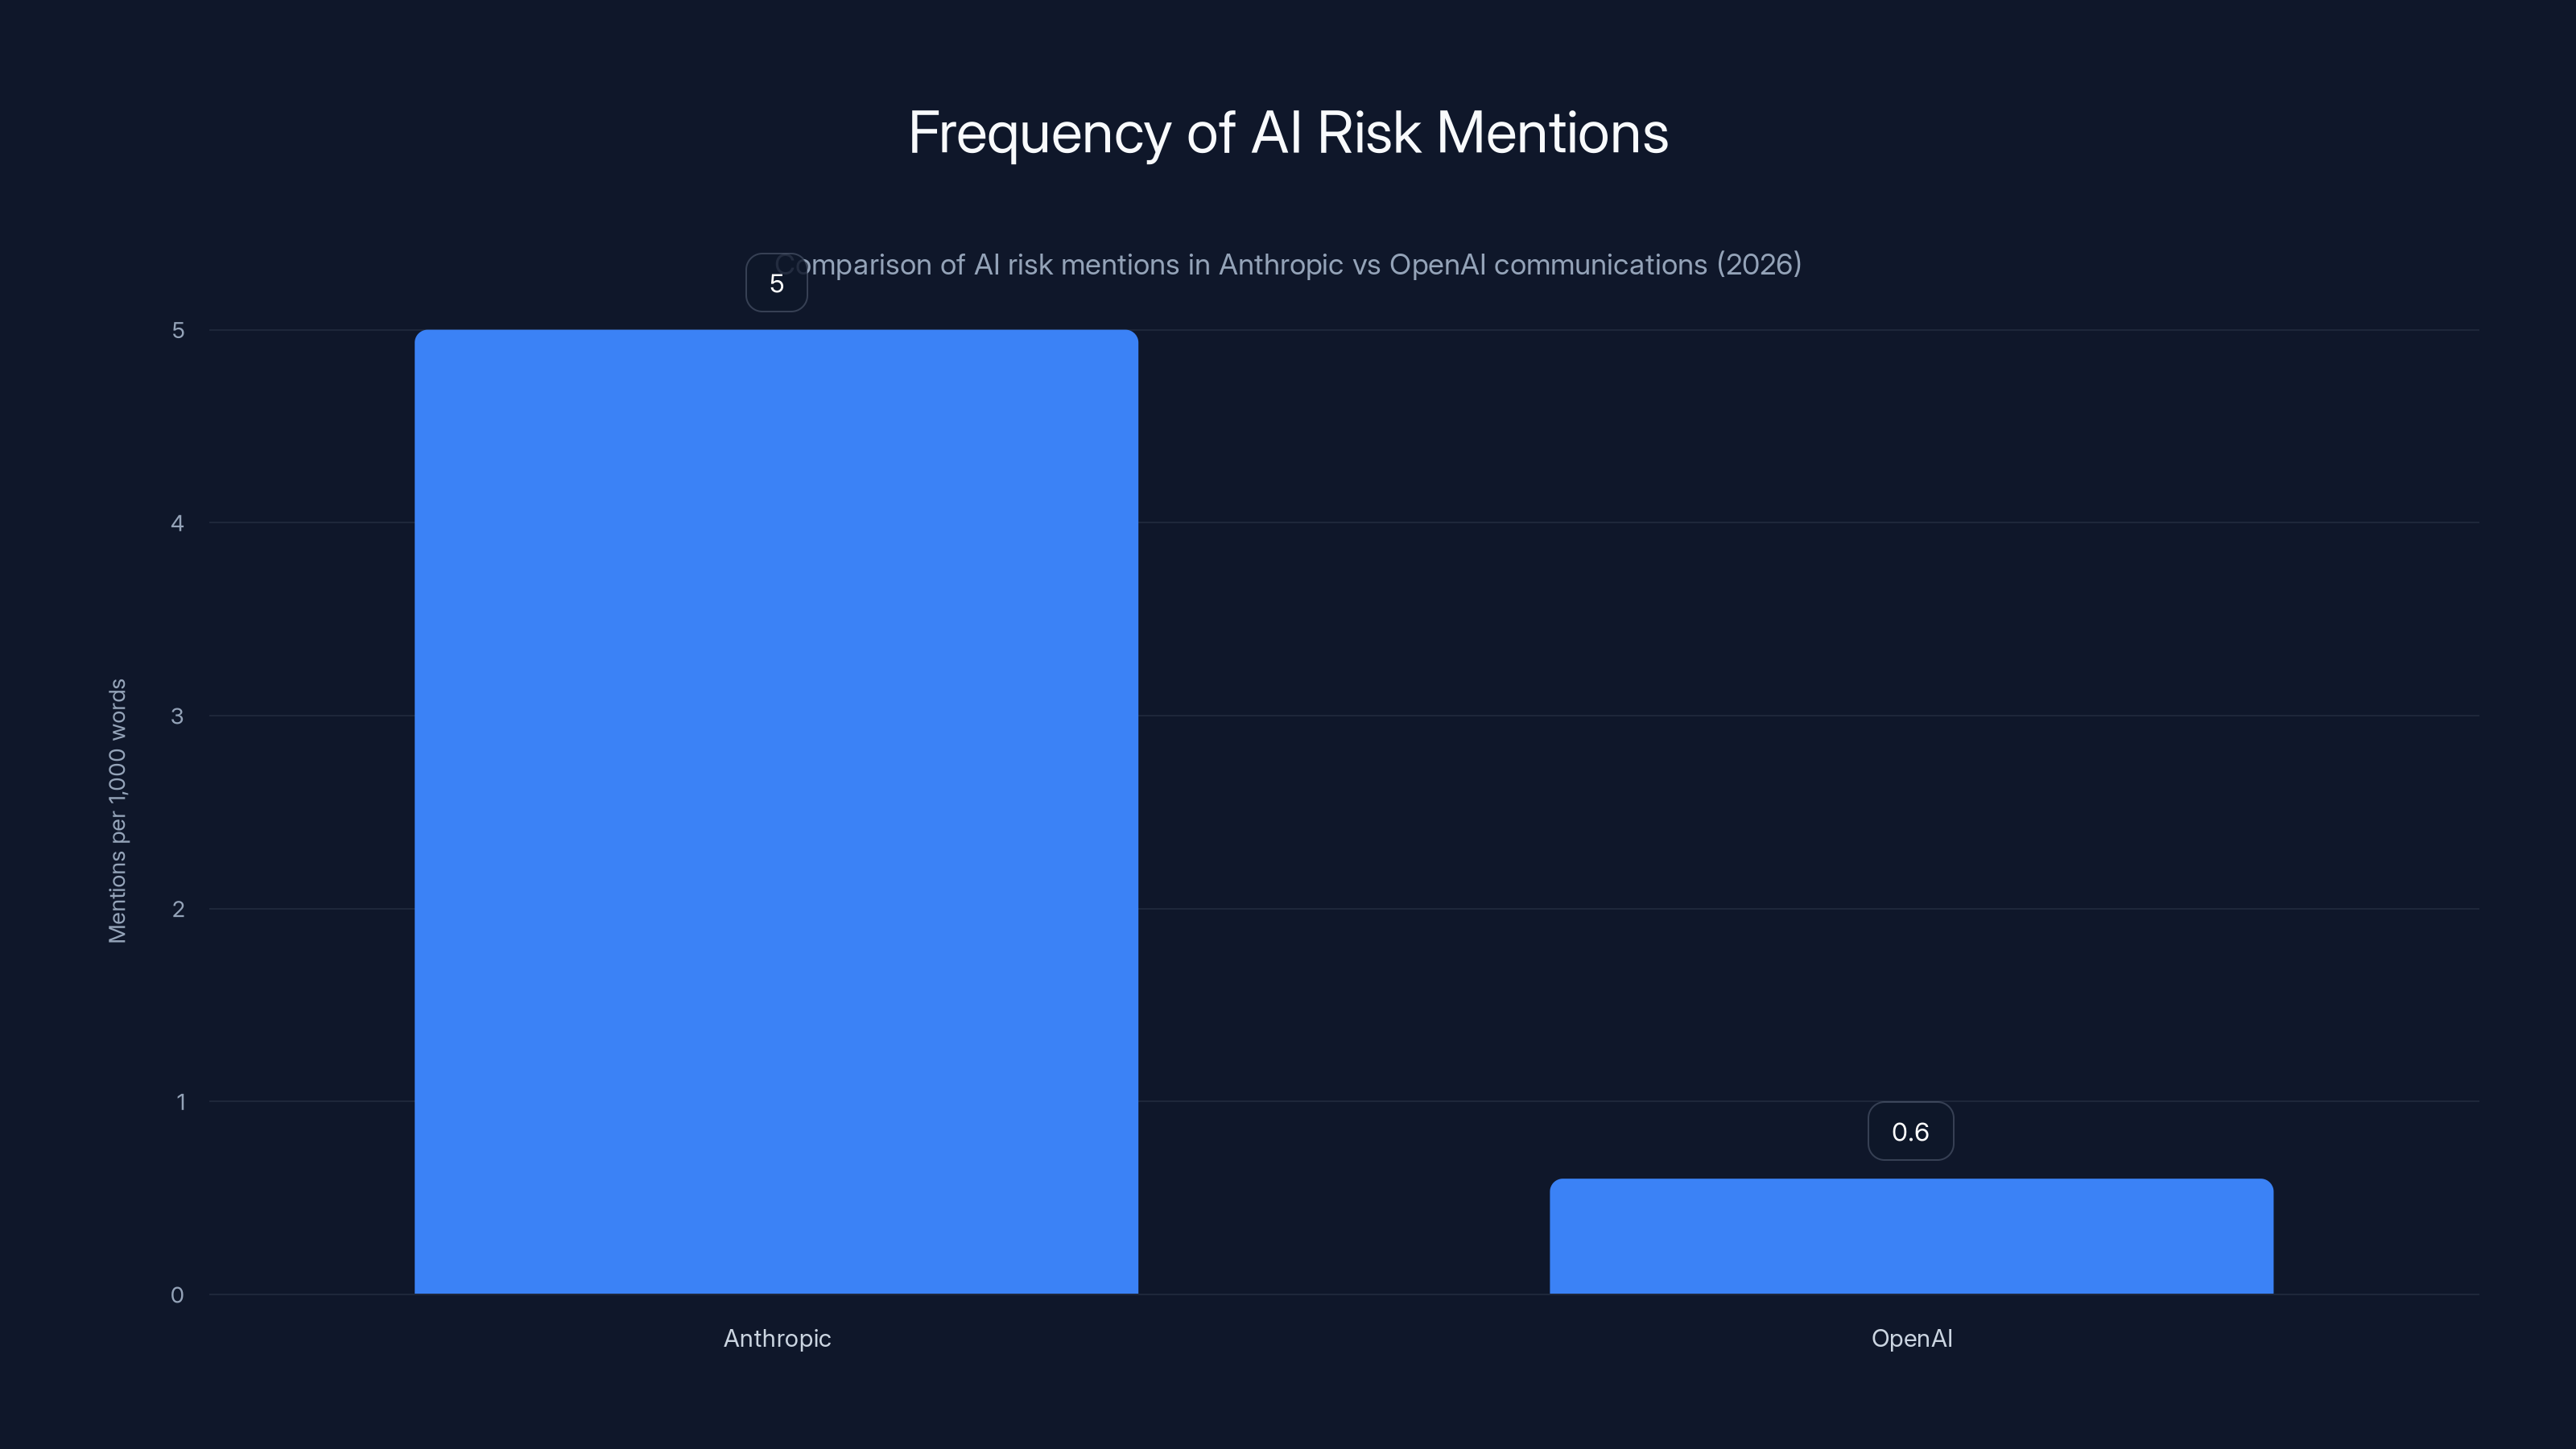Click the 'OpenAI' x-axis label
Image resolution: width=2576 pixels, height=1449 pixels.
(x=1911, y=1338)
